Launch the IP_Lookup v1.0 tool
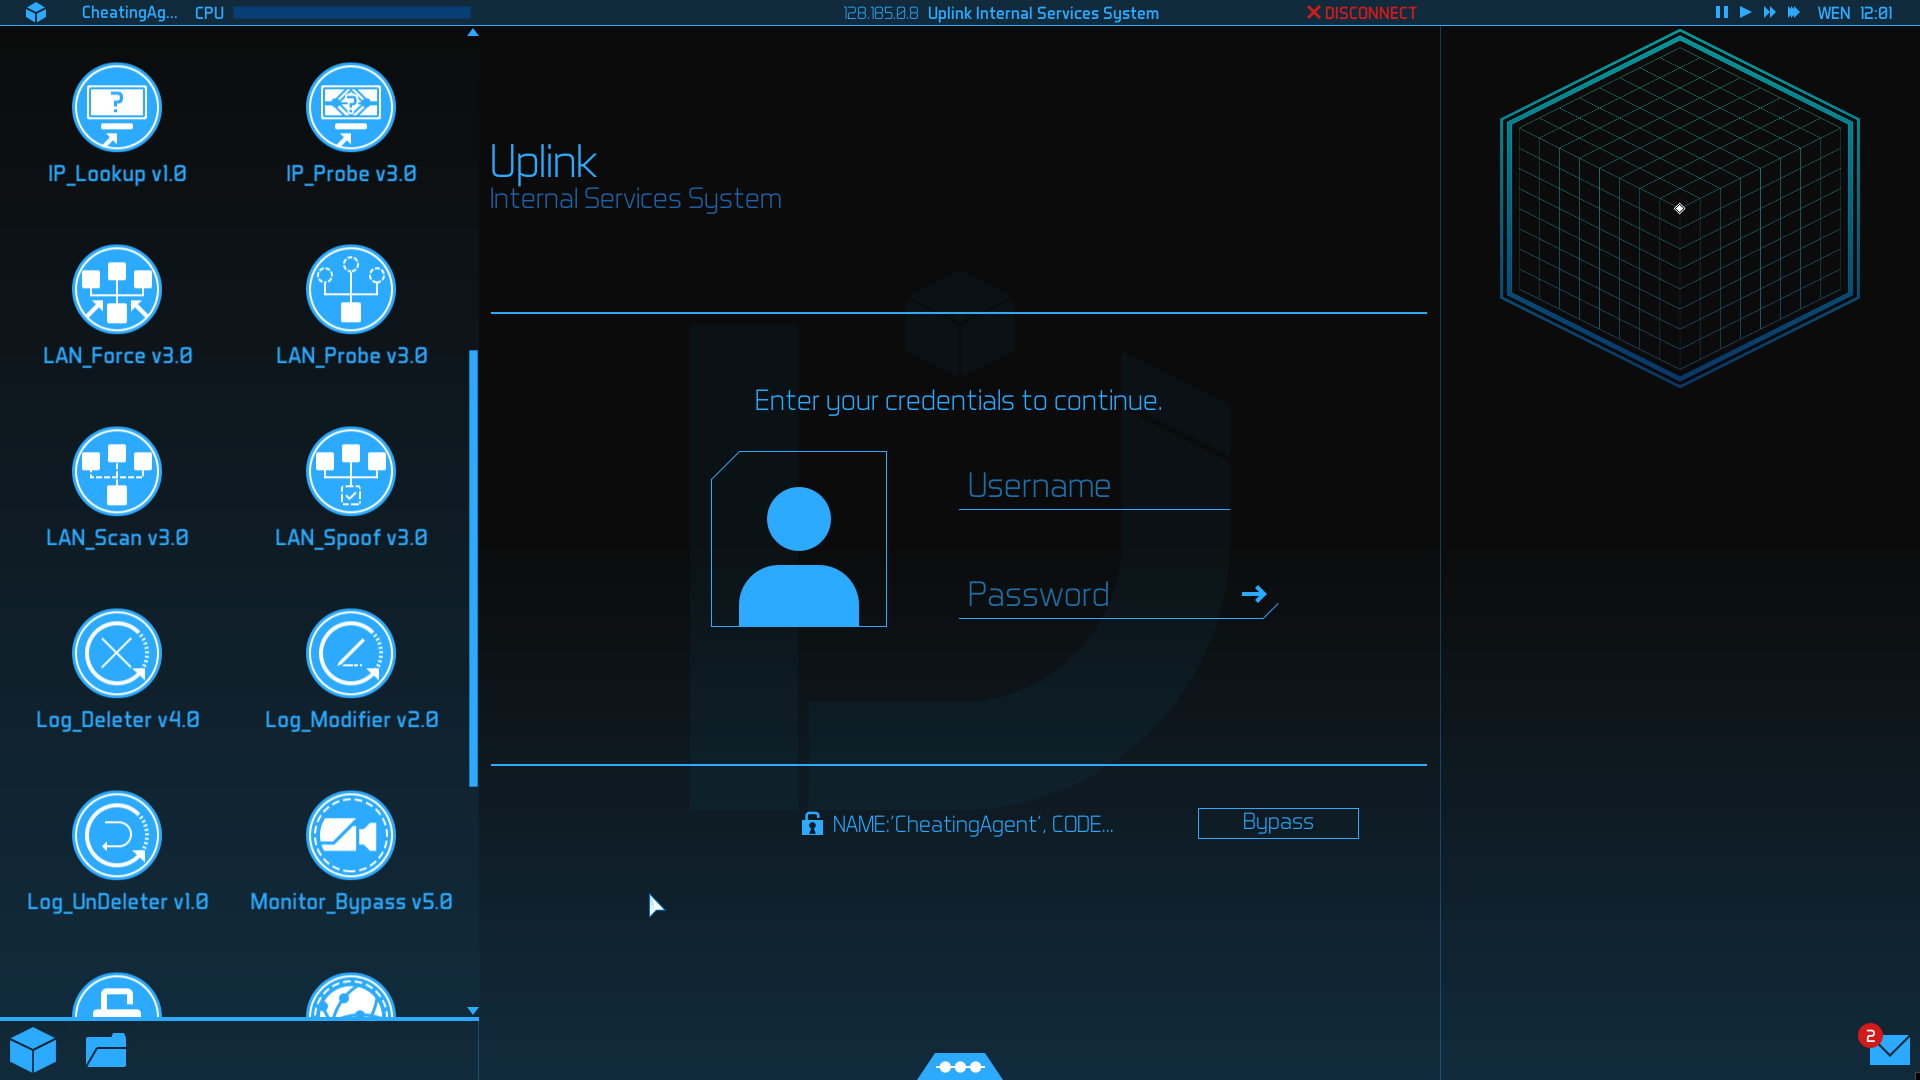The width and height of the screenshot is (1920, 1080). click(x=117, y=124)
